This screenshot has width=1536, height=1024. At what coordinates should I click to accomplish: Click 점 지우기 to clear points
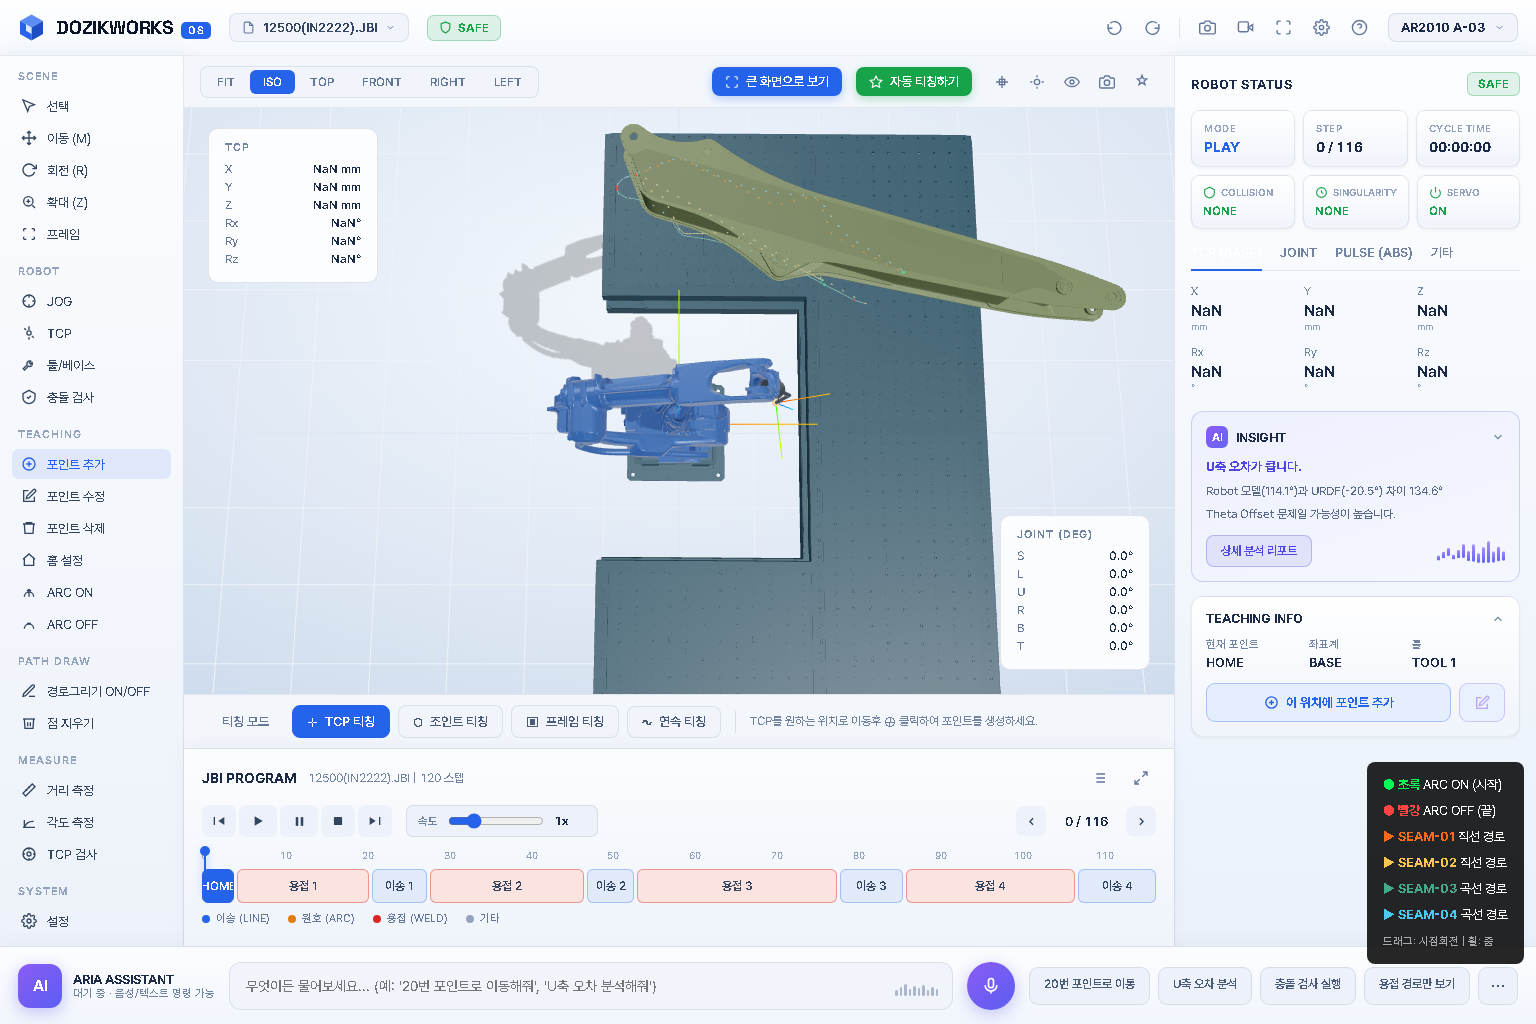[91, 723]
